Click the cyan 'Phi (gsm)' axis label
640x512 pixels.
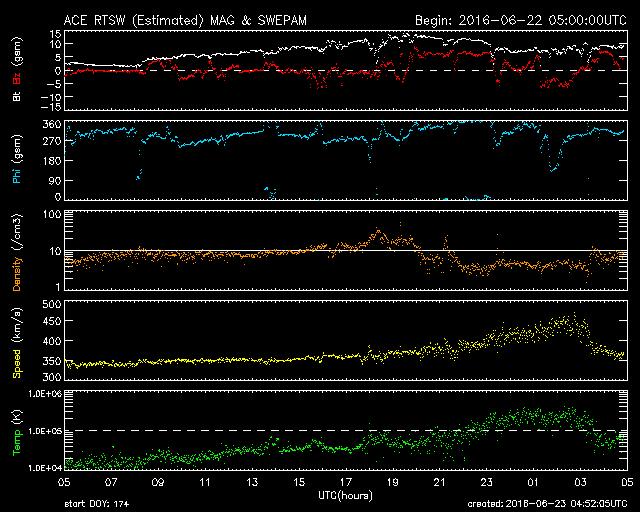tap(17, 159)
